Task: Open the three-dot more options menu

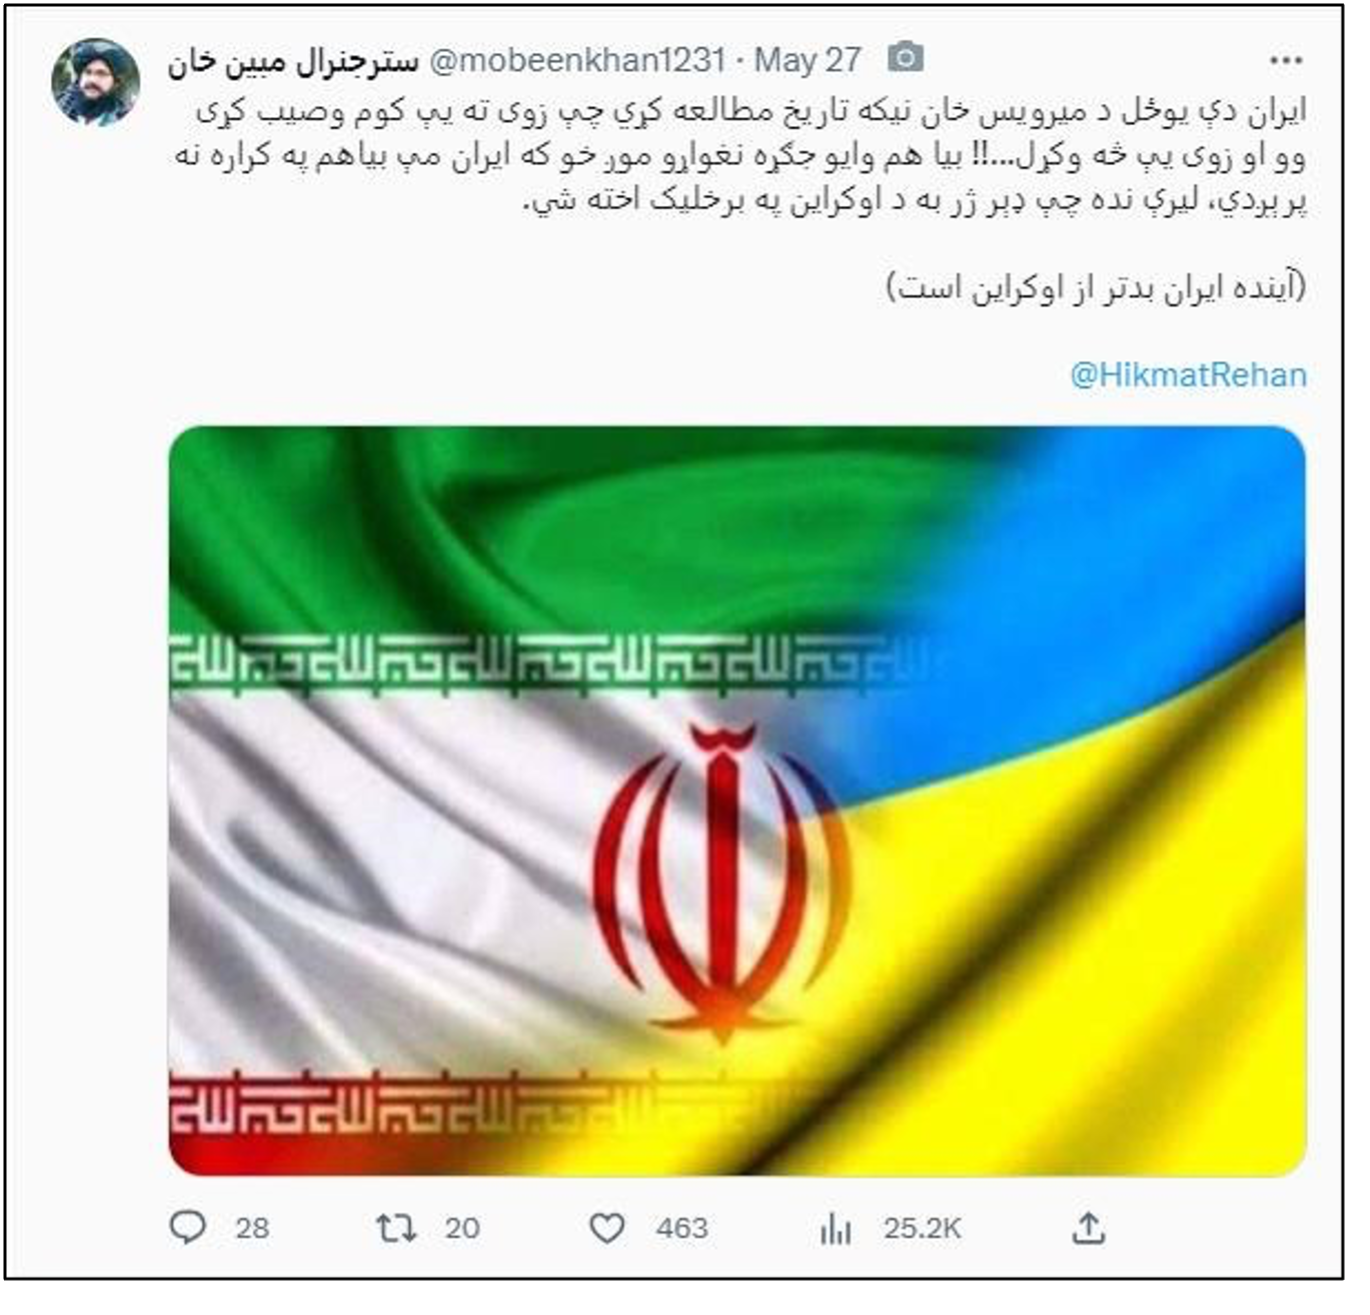Action: 1286,61
